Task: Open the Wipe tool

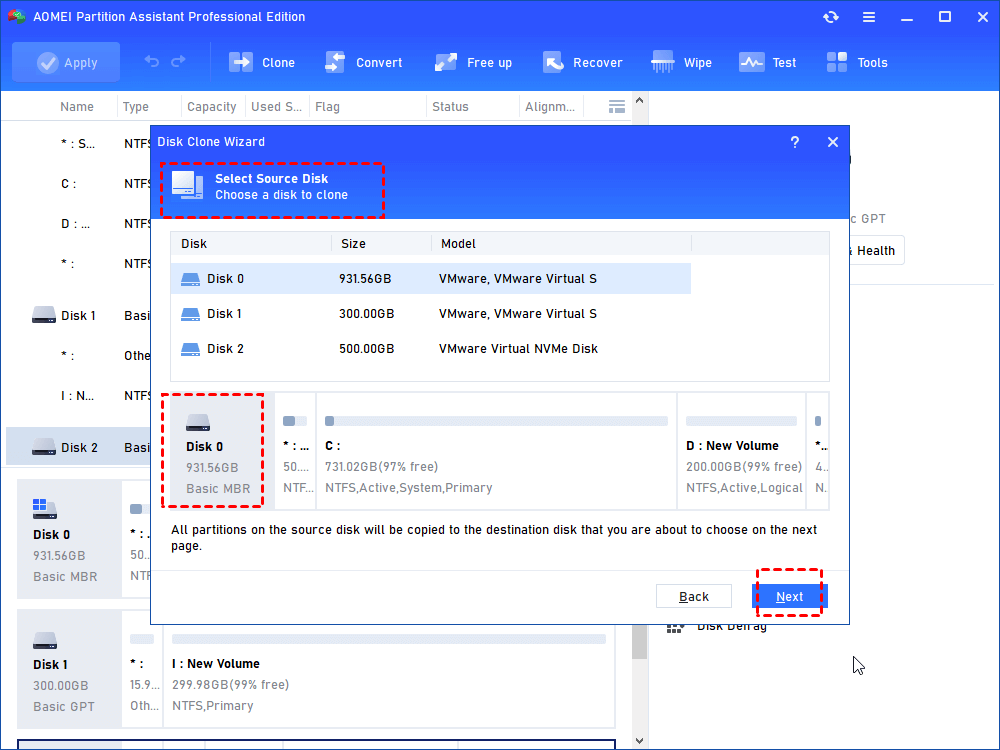Action: click(x=681, y=61)
